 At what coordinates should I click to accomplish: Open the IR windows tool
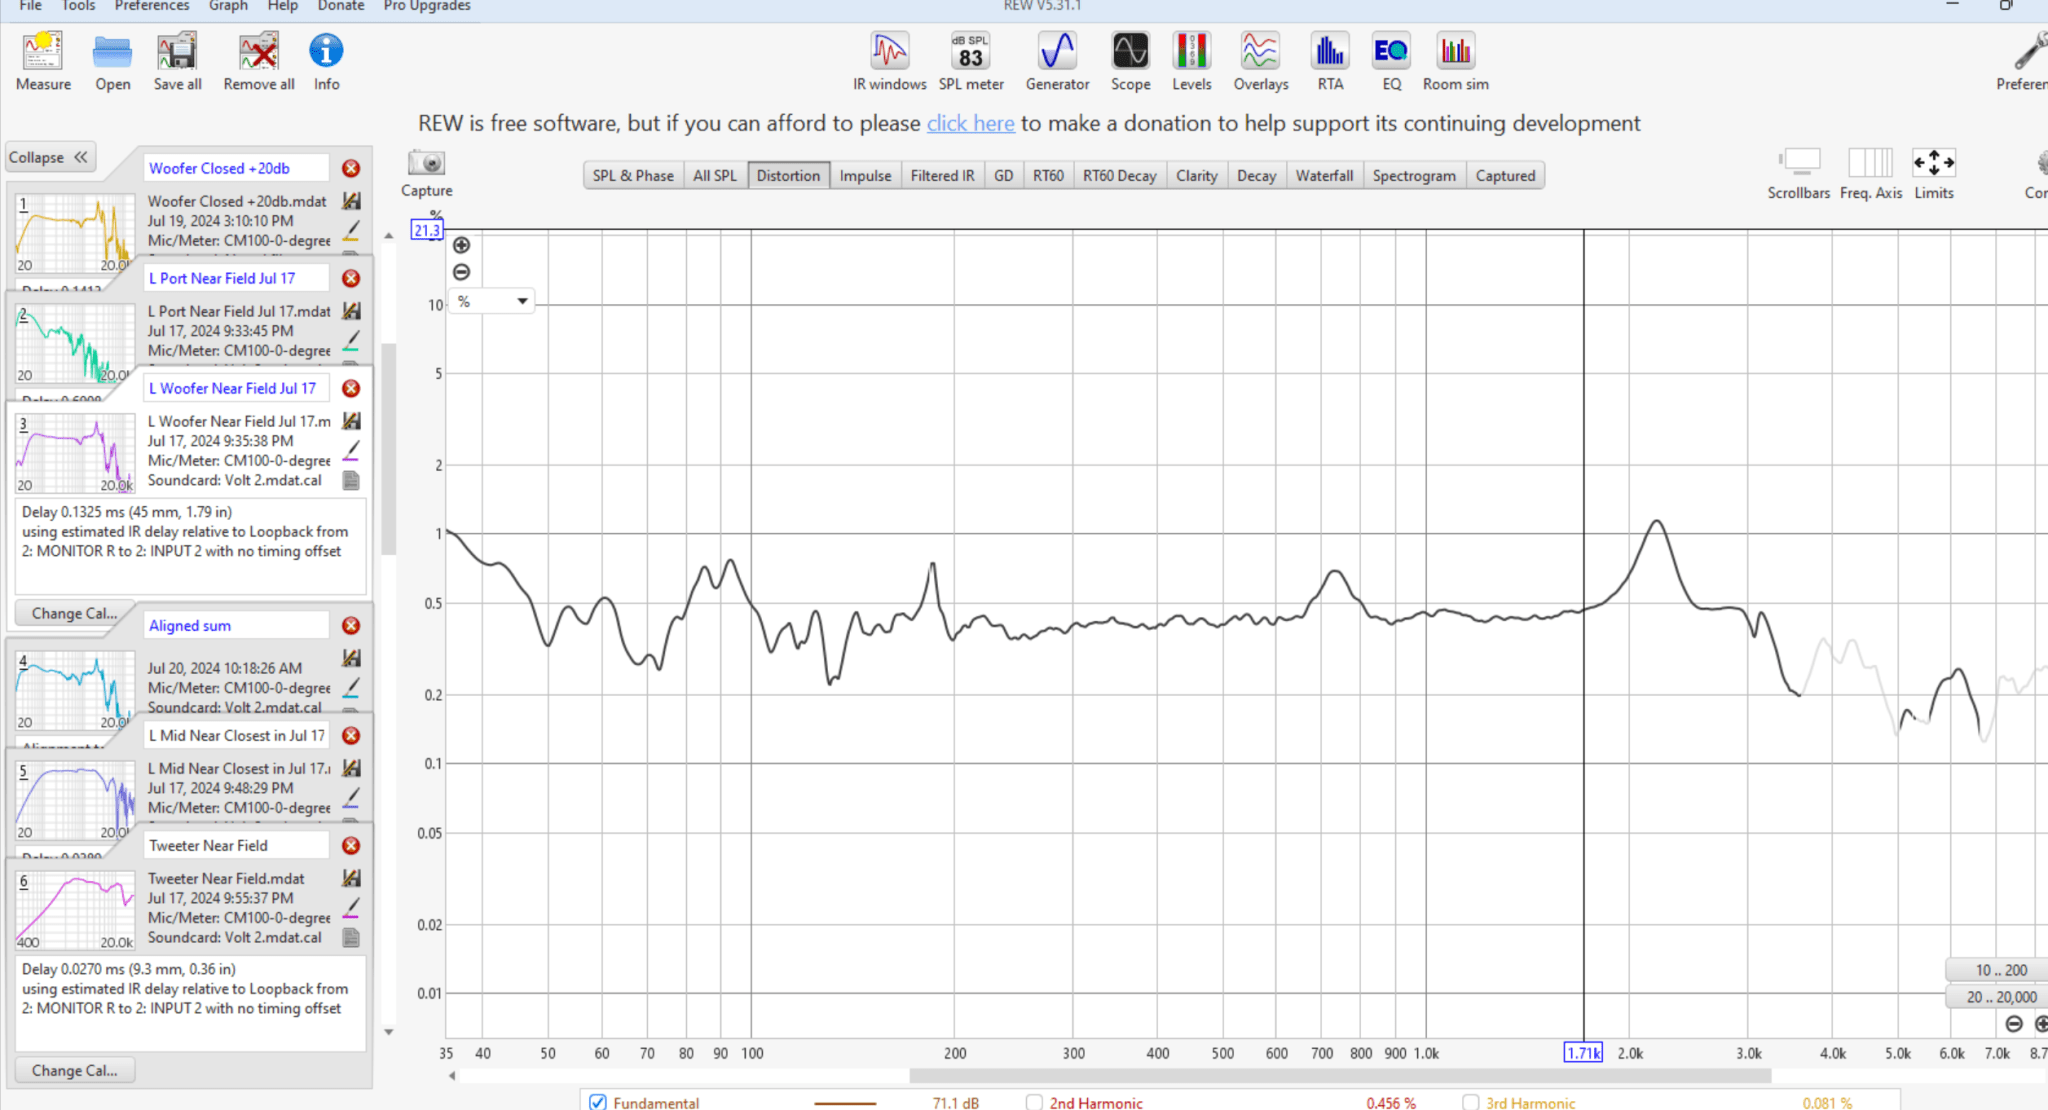point(889,61)
